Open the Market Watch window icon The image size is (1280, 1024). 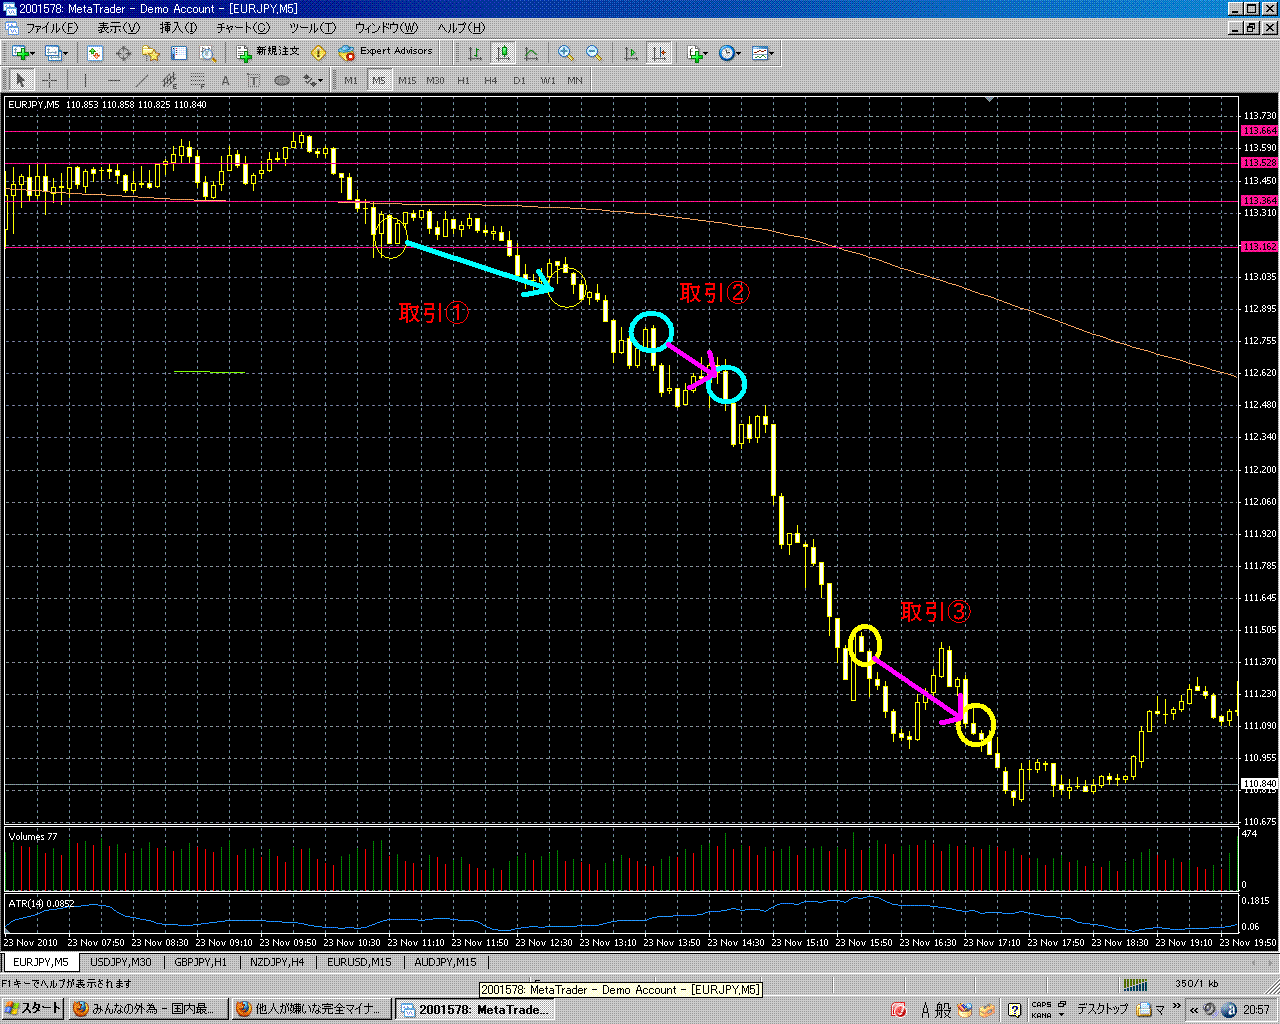[95, 53]
